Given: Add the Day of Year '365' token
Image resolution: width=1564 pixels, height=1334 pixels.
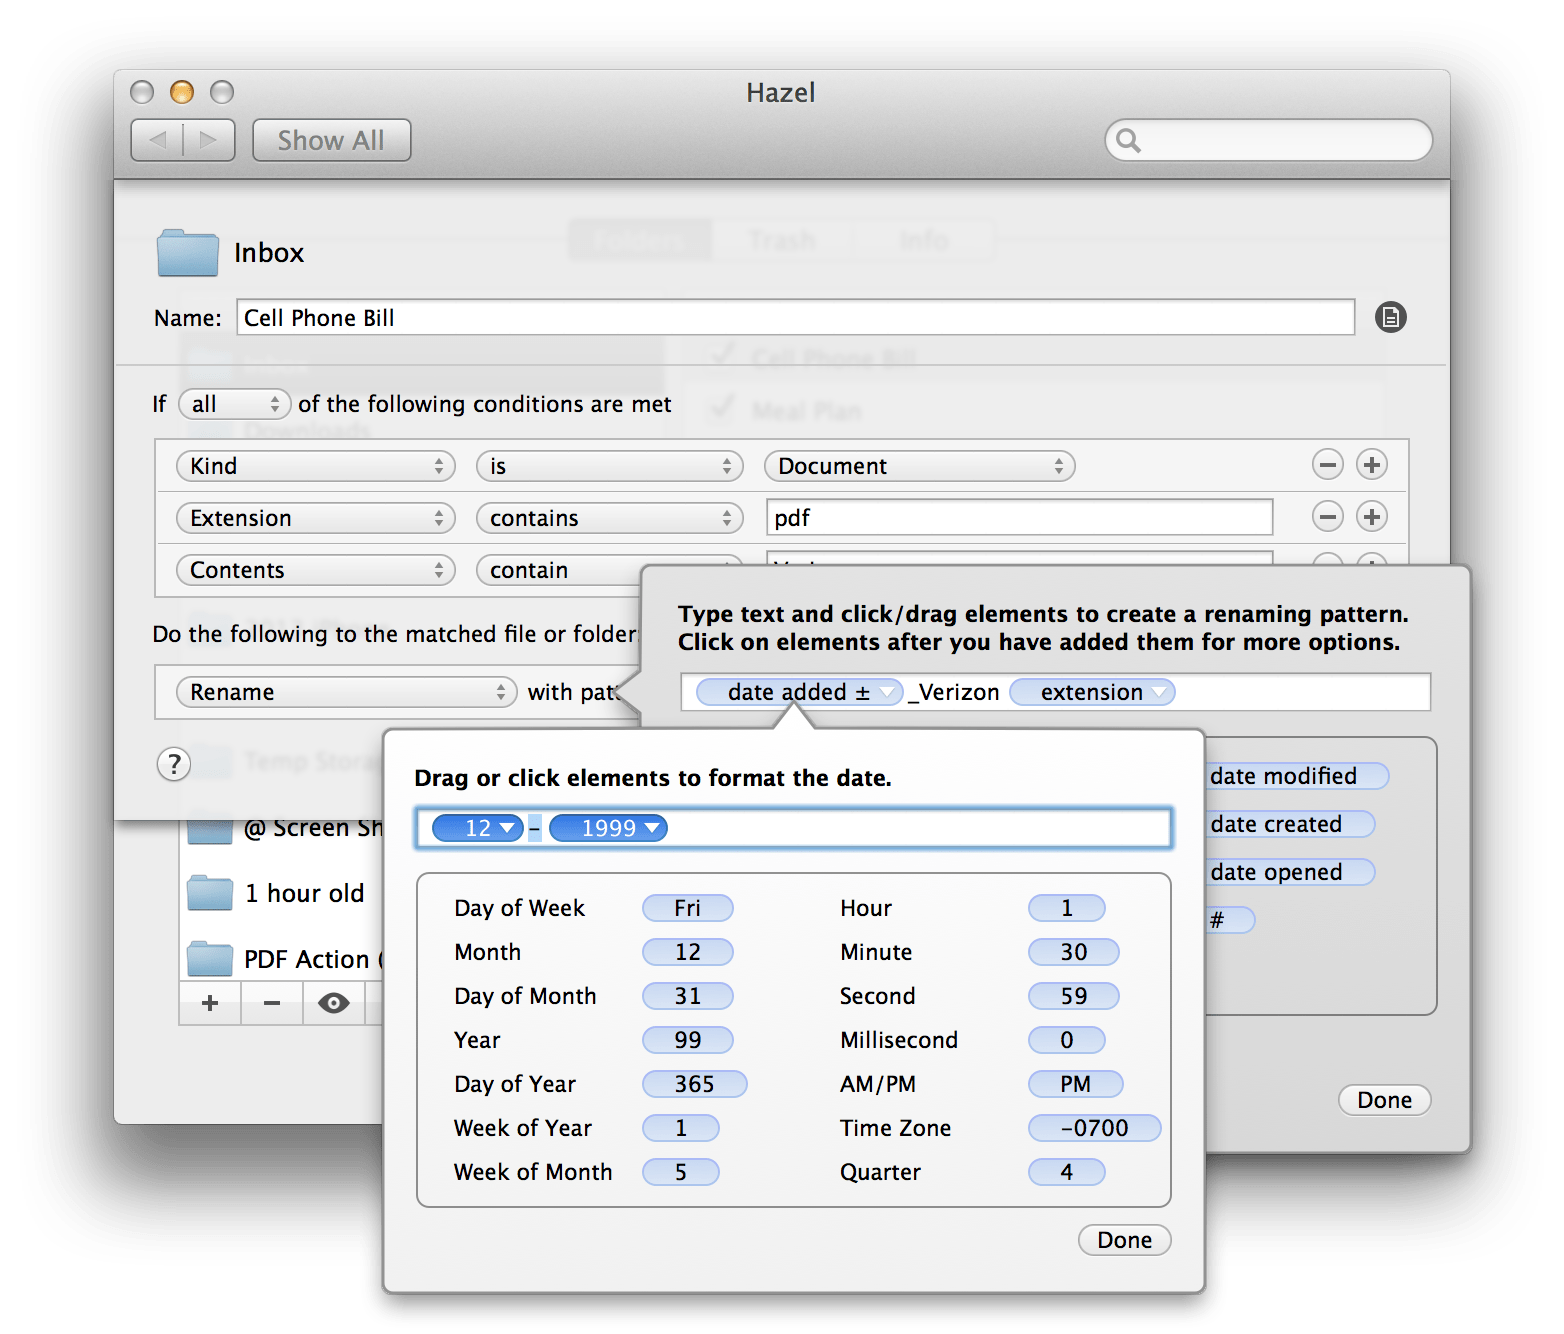Looking at the screenshot, I should pyautogui.click(x=694, y=1084).
